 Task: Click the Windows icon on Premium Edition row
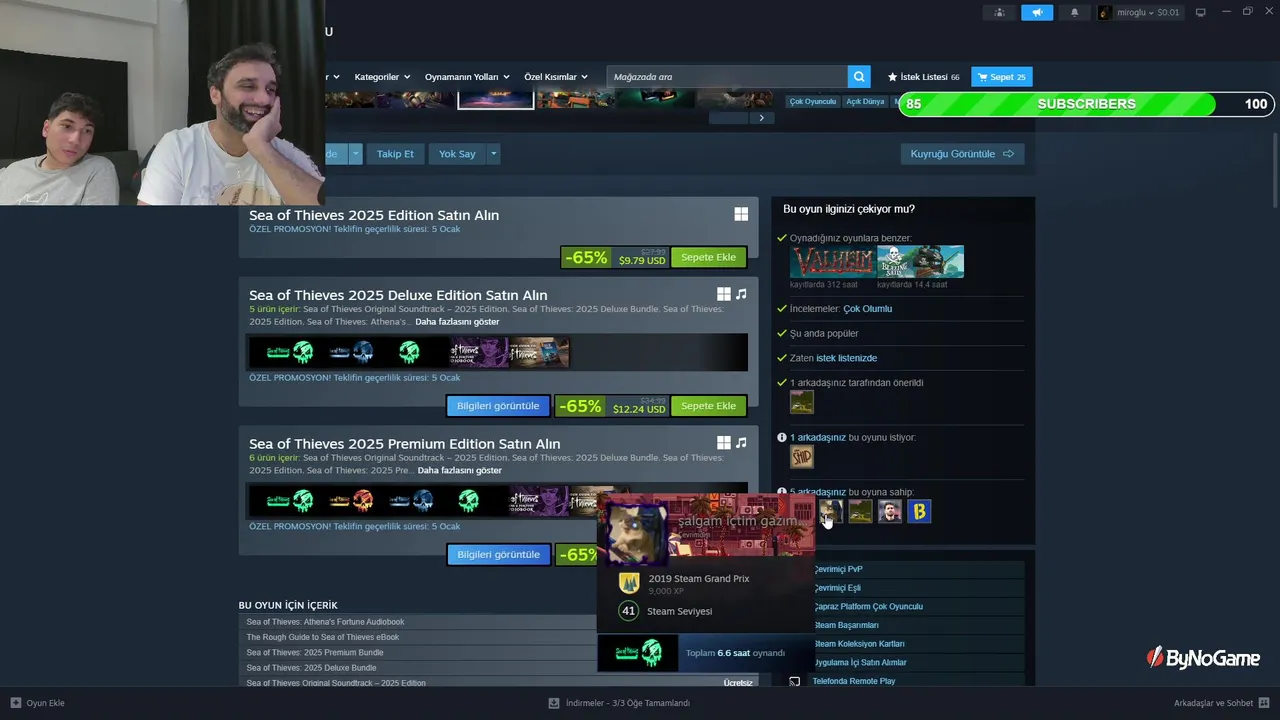pyautogui.click(x=724, y=443)
